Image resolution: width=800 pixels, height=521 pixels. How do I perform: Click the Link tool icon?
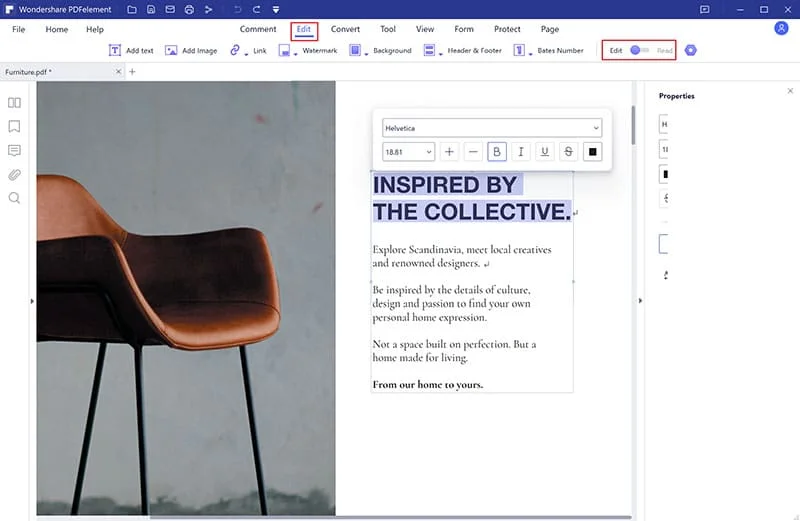[235, 50]
